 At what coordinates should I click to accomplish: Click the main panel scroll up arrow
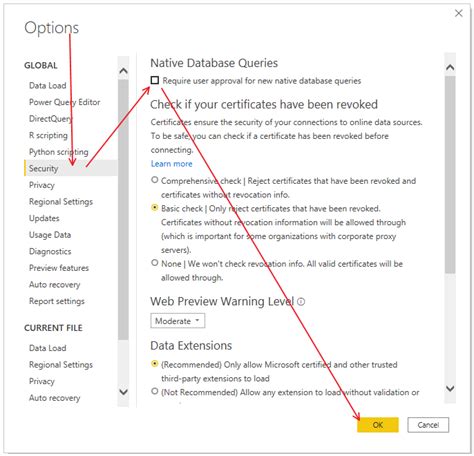pos(450,67)
